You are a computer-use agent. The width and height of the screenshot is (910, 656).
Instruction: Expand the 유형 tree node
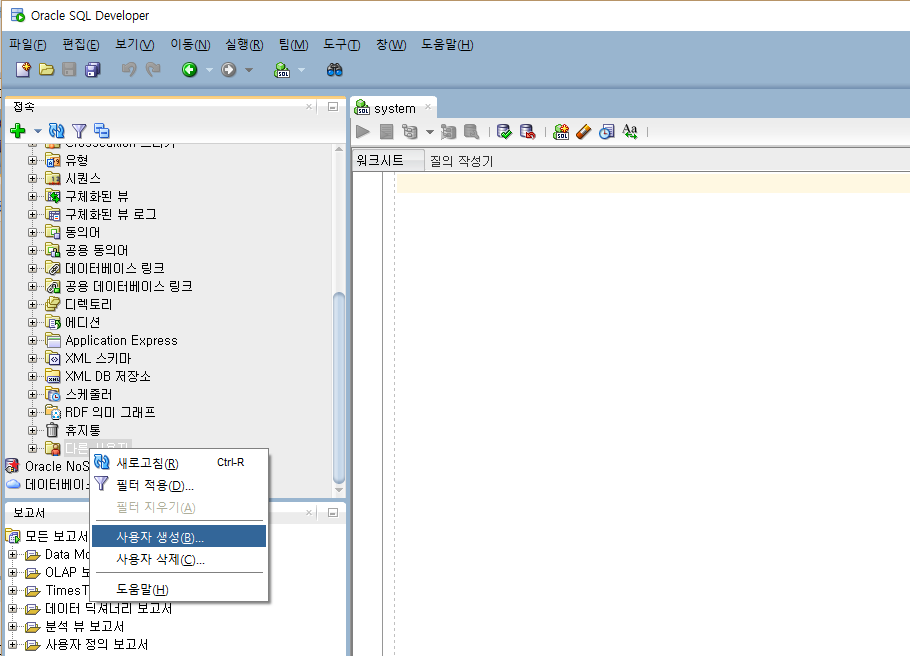pos(32,160)
